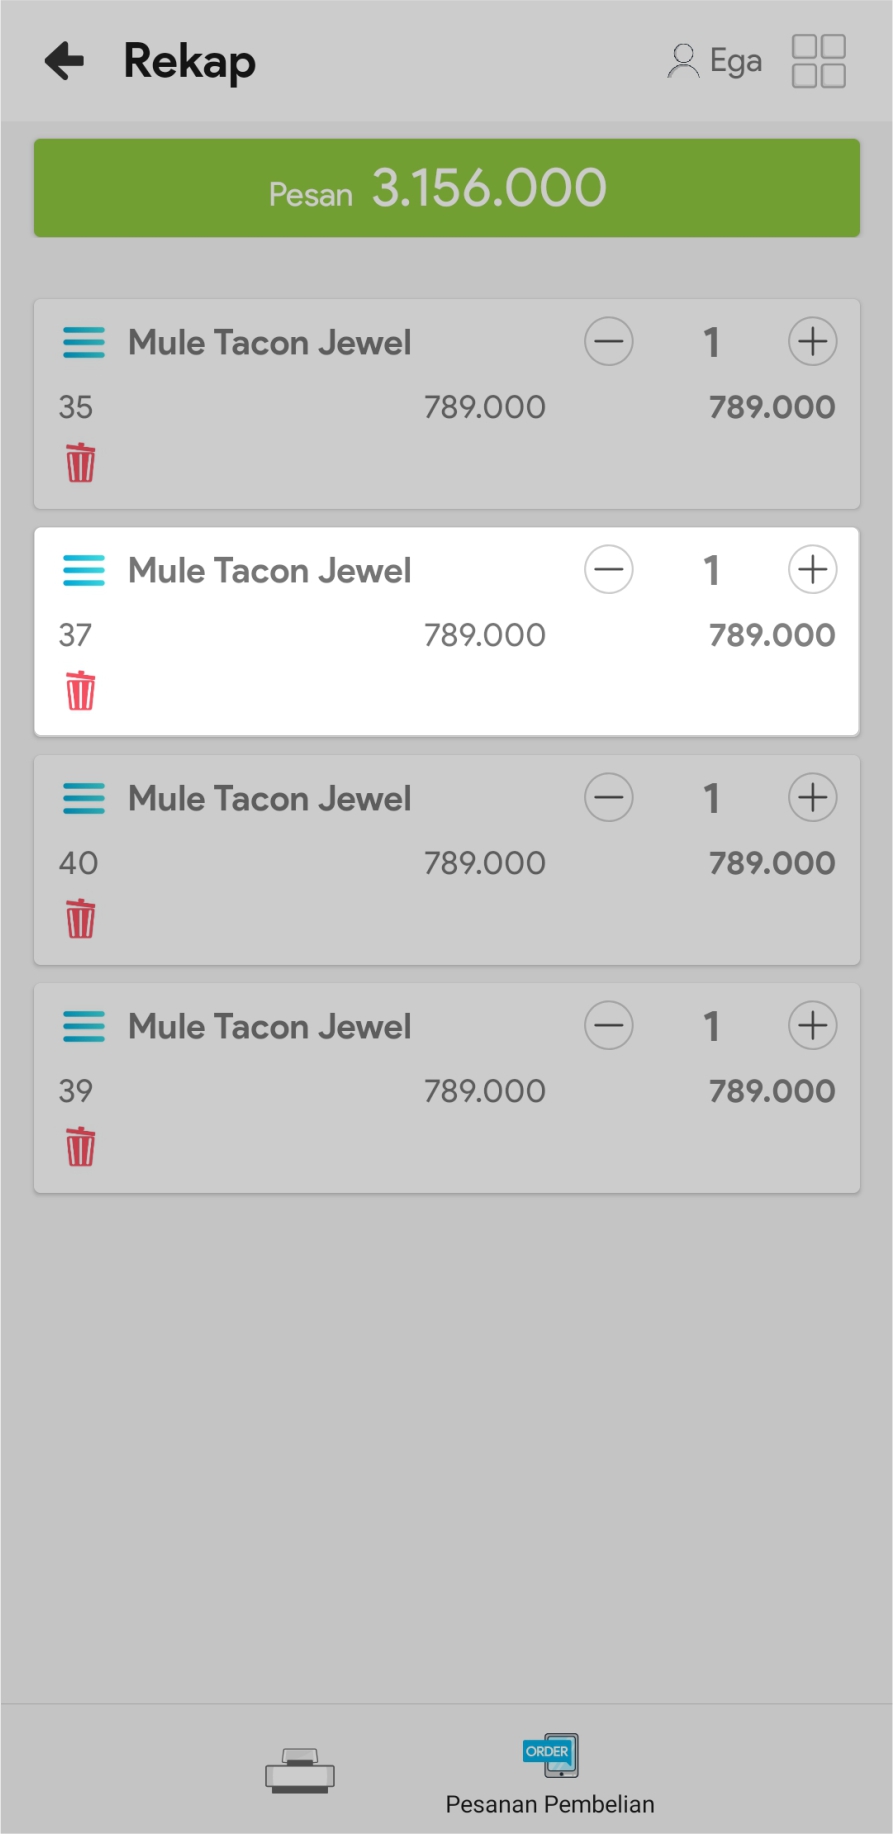Open the Ega user profile

tap(715, 61)
